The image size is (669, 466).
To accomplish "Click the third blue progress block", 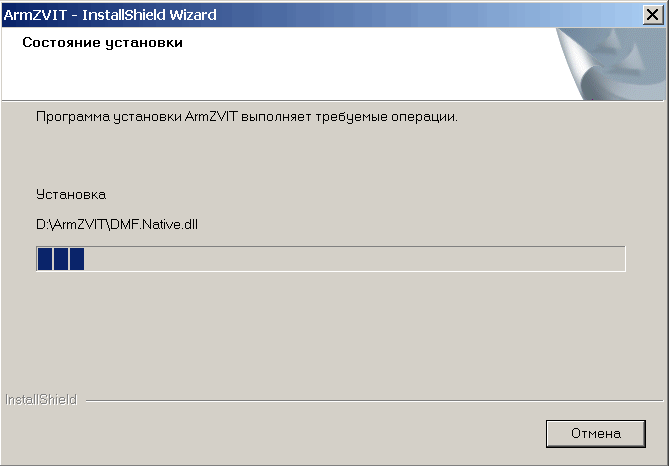I will pos(77,259).
